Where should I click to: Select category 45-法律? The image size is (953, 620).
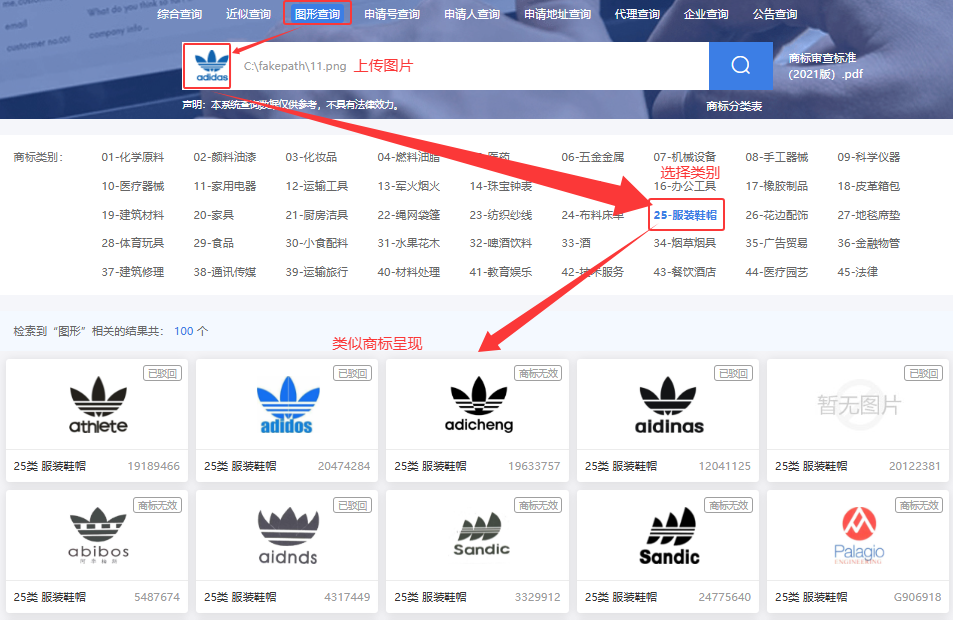[x=858, y=272]
